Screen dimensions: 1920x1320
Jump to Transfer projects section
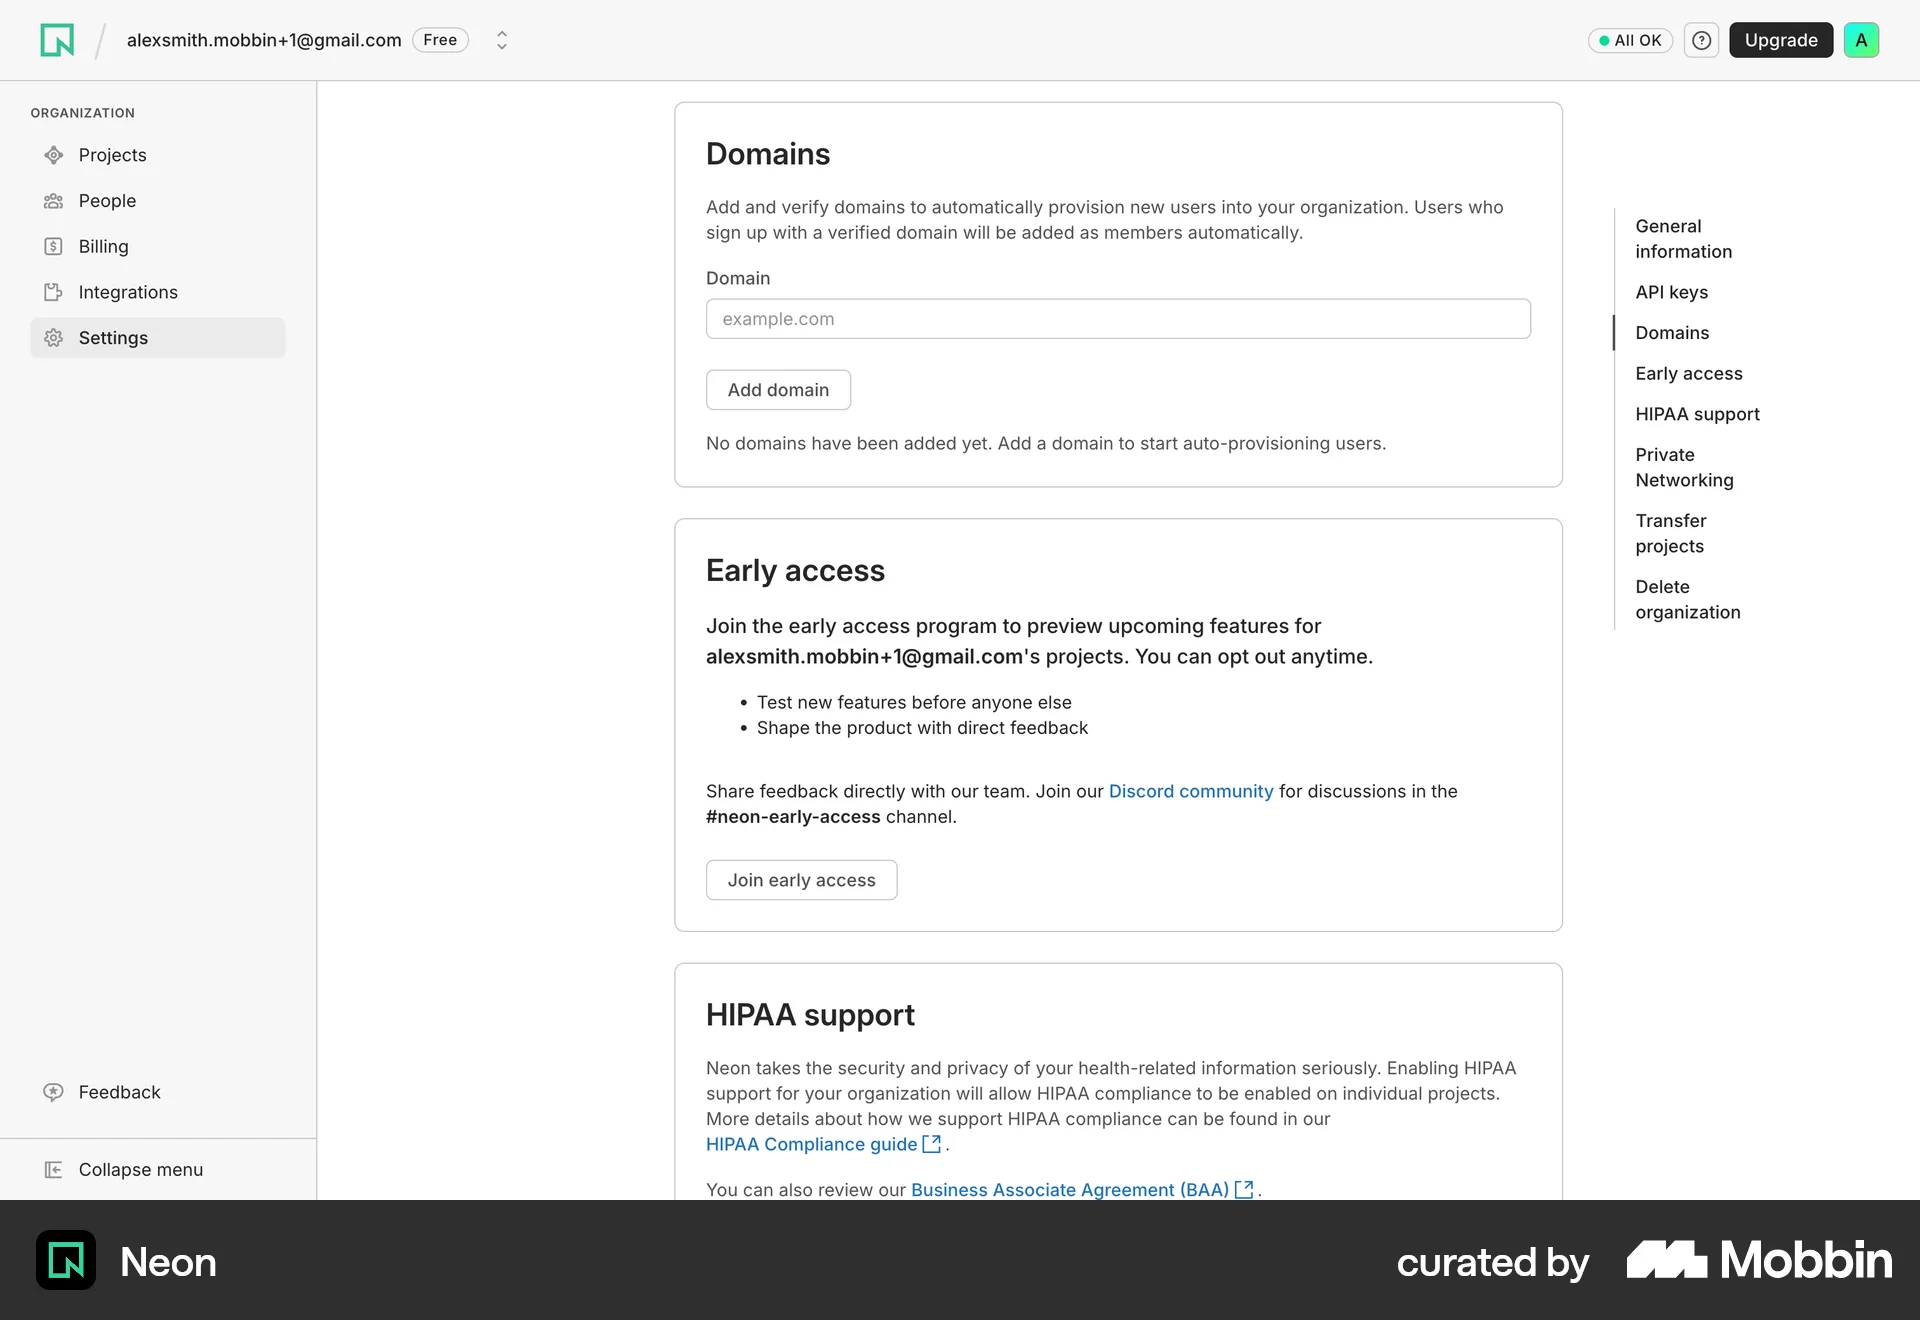pyautogui.click(x=1670, y=533)
